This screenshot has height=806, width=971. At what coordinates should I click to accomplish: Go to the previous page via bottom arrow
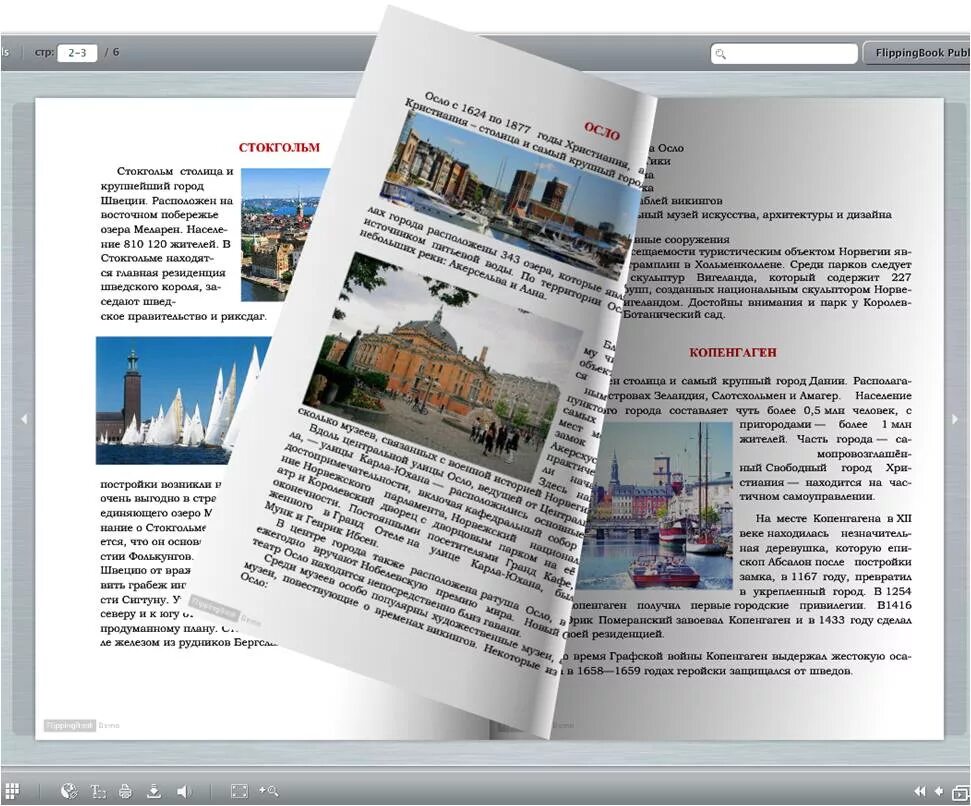click(x=939, y=791)
